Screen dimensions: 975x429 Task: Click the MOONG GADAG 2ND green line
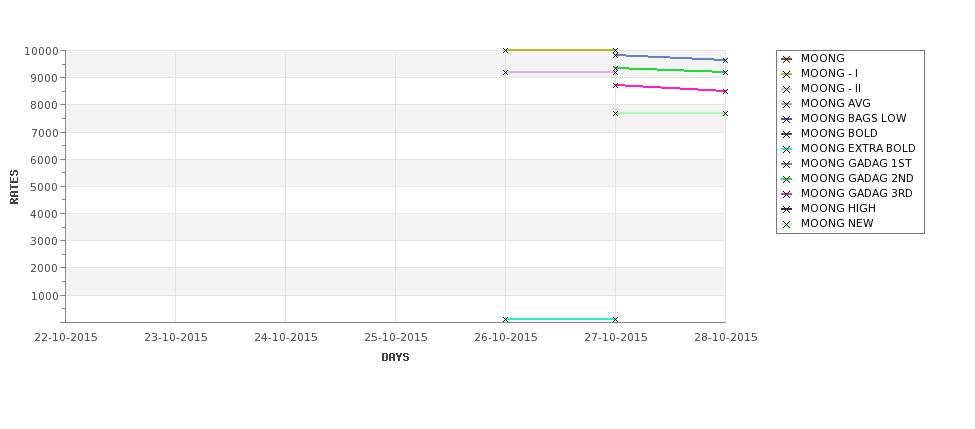click(x=670, y=70)
